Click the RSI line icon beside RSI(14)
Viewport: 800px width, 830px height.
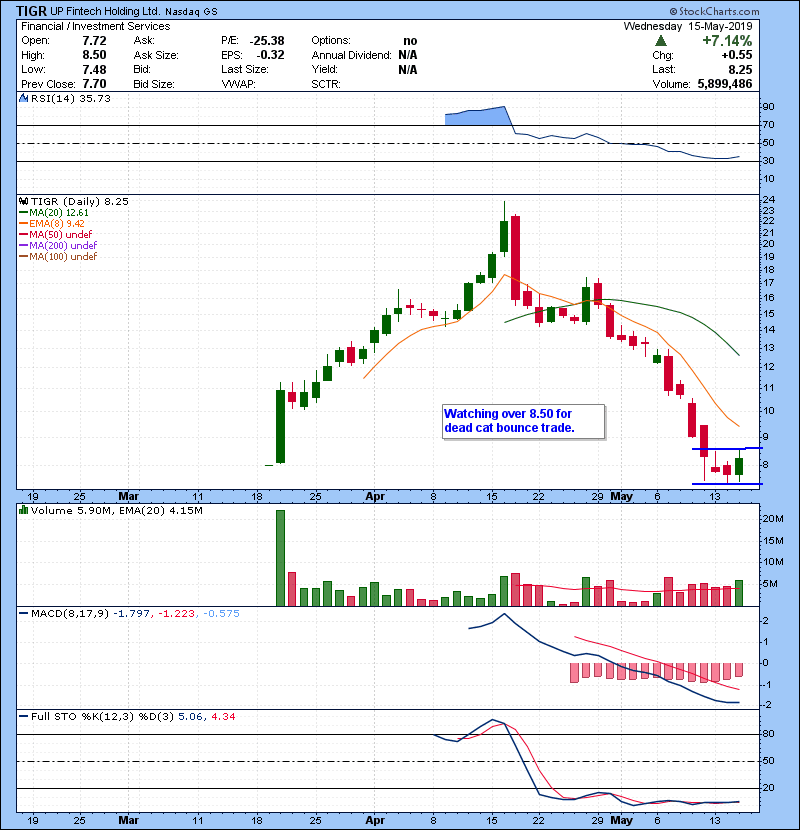click(x=23, y=98)
